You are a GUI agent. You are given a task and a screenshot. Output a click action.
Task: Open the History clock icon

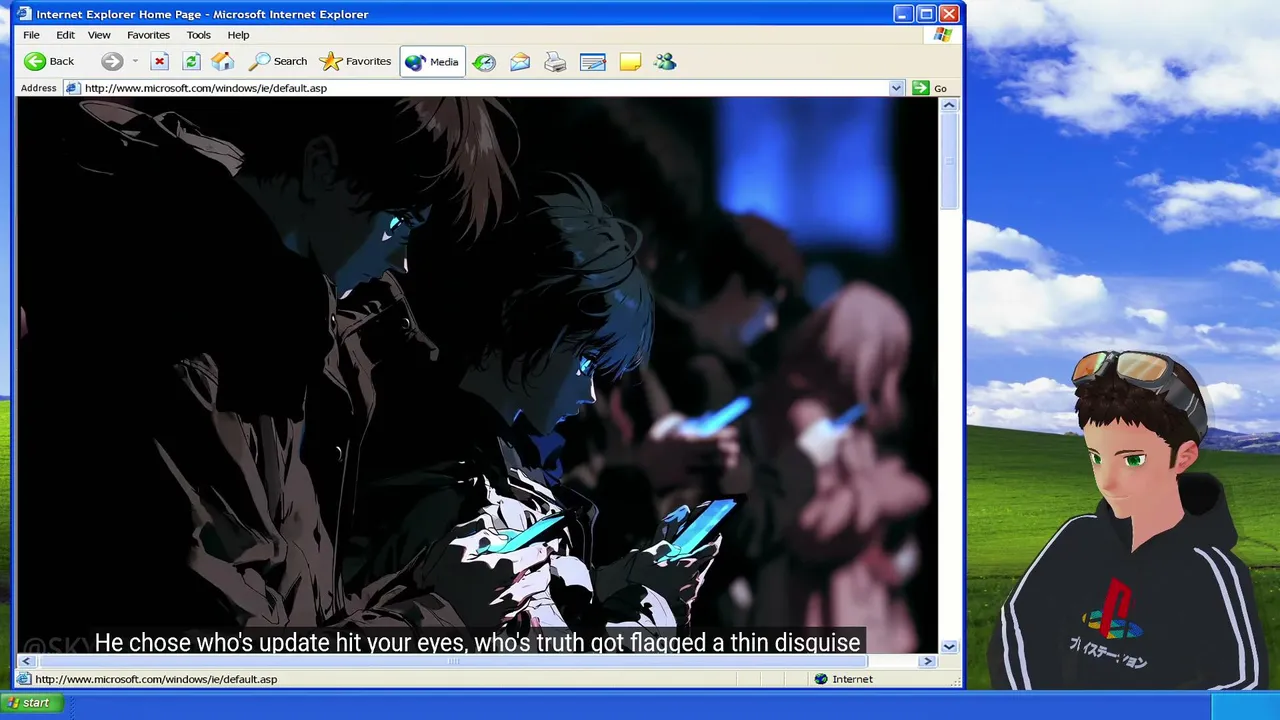484,62
